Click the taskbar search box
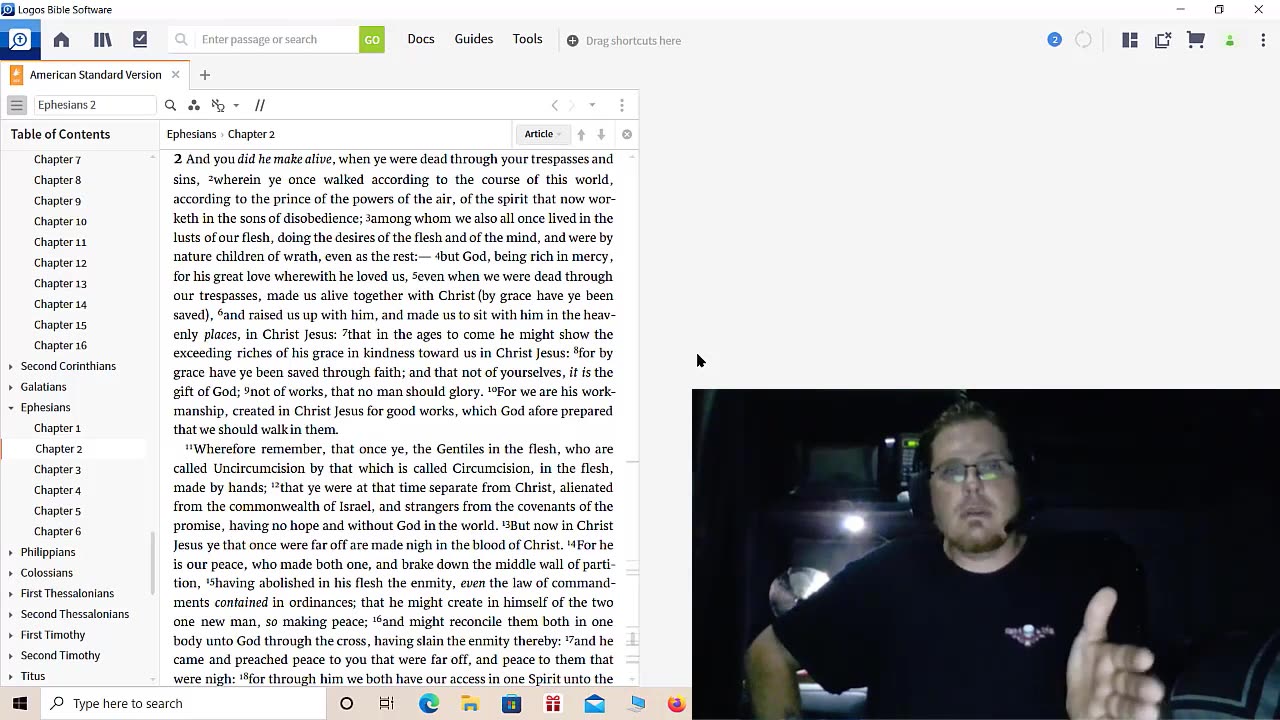The image size is (1280, 720). [x=184, y=703]
